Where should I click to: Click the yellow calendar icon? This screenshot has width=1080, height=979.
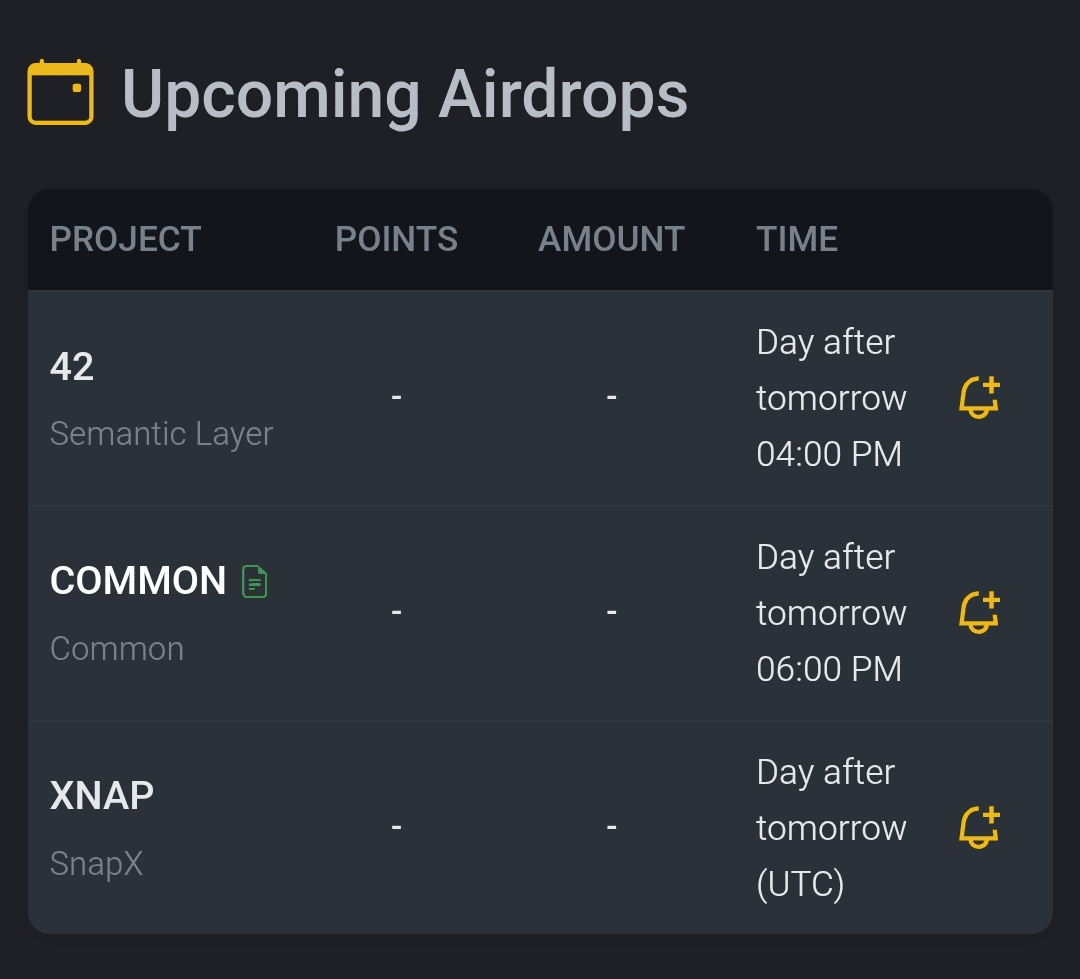click(x=60, y=93)
